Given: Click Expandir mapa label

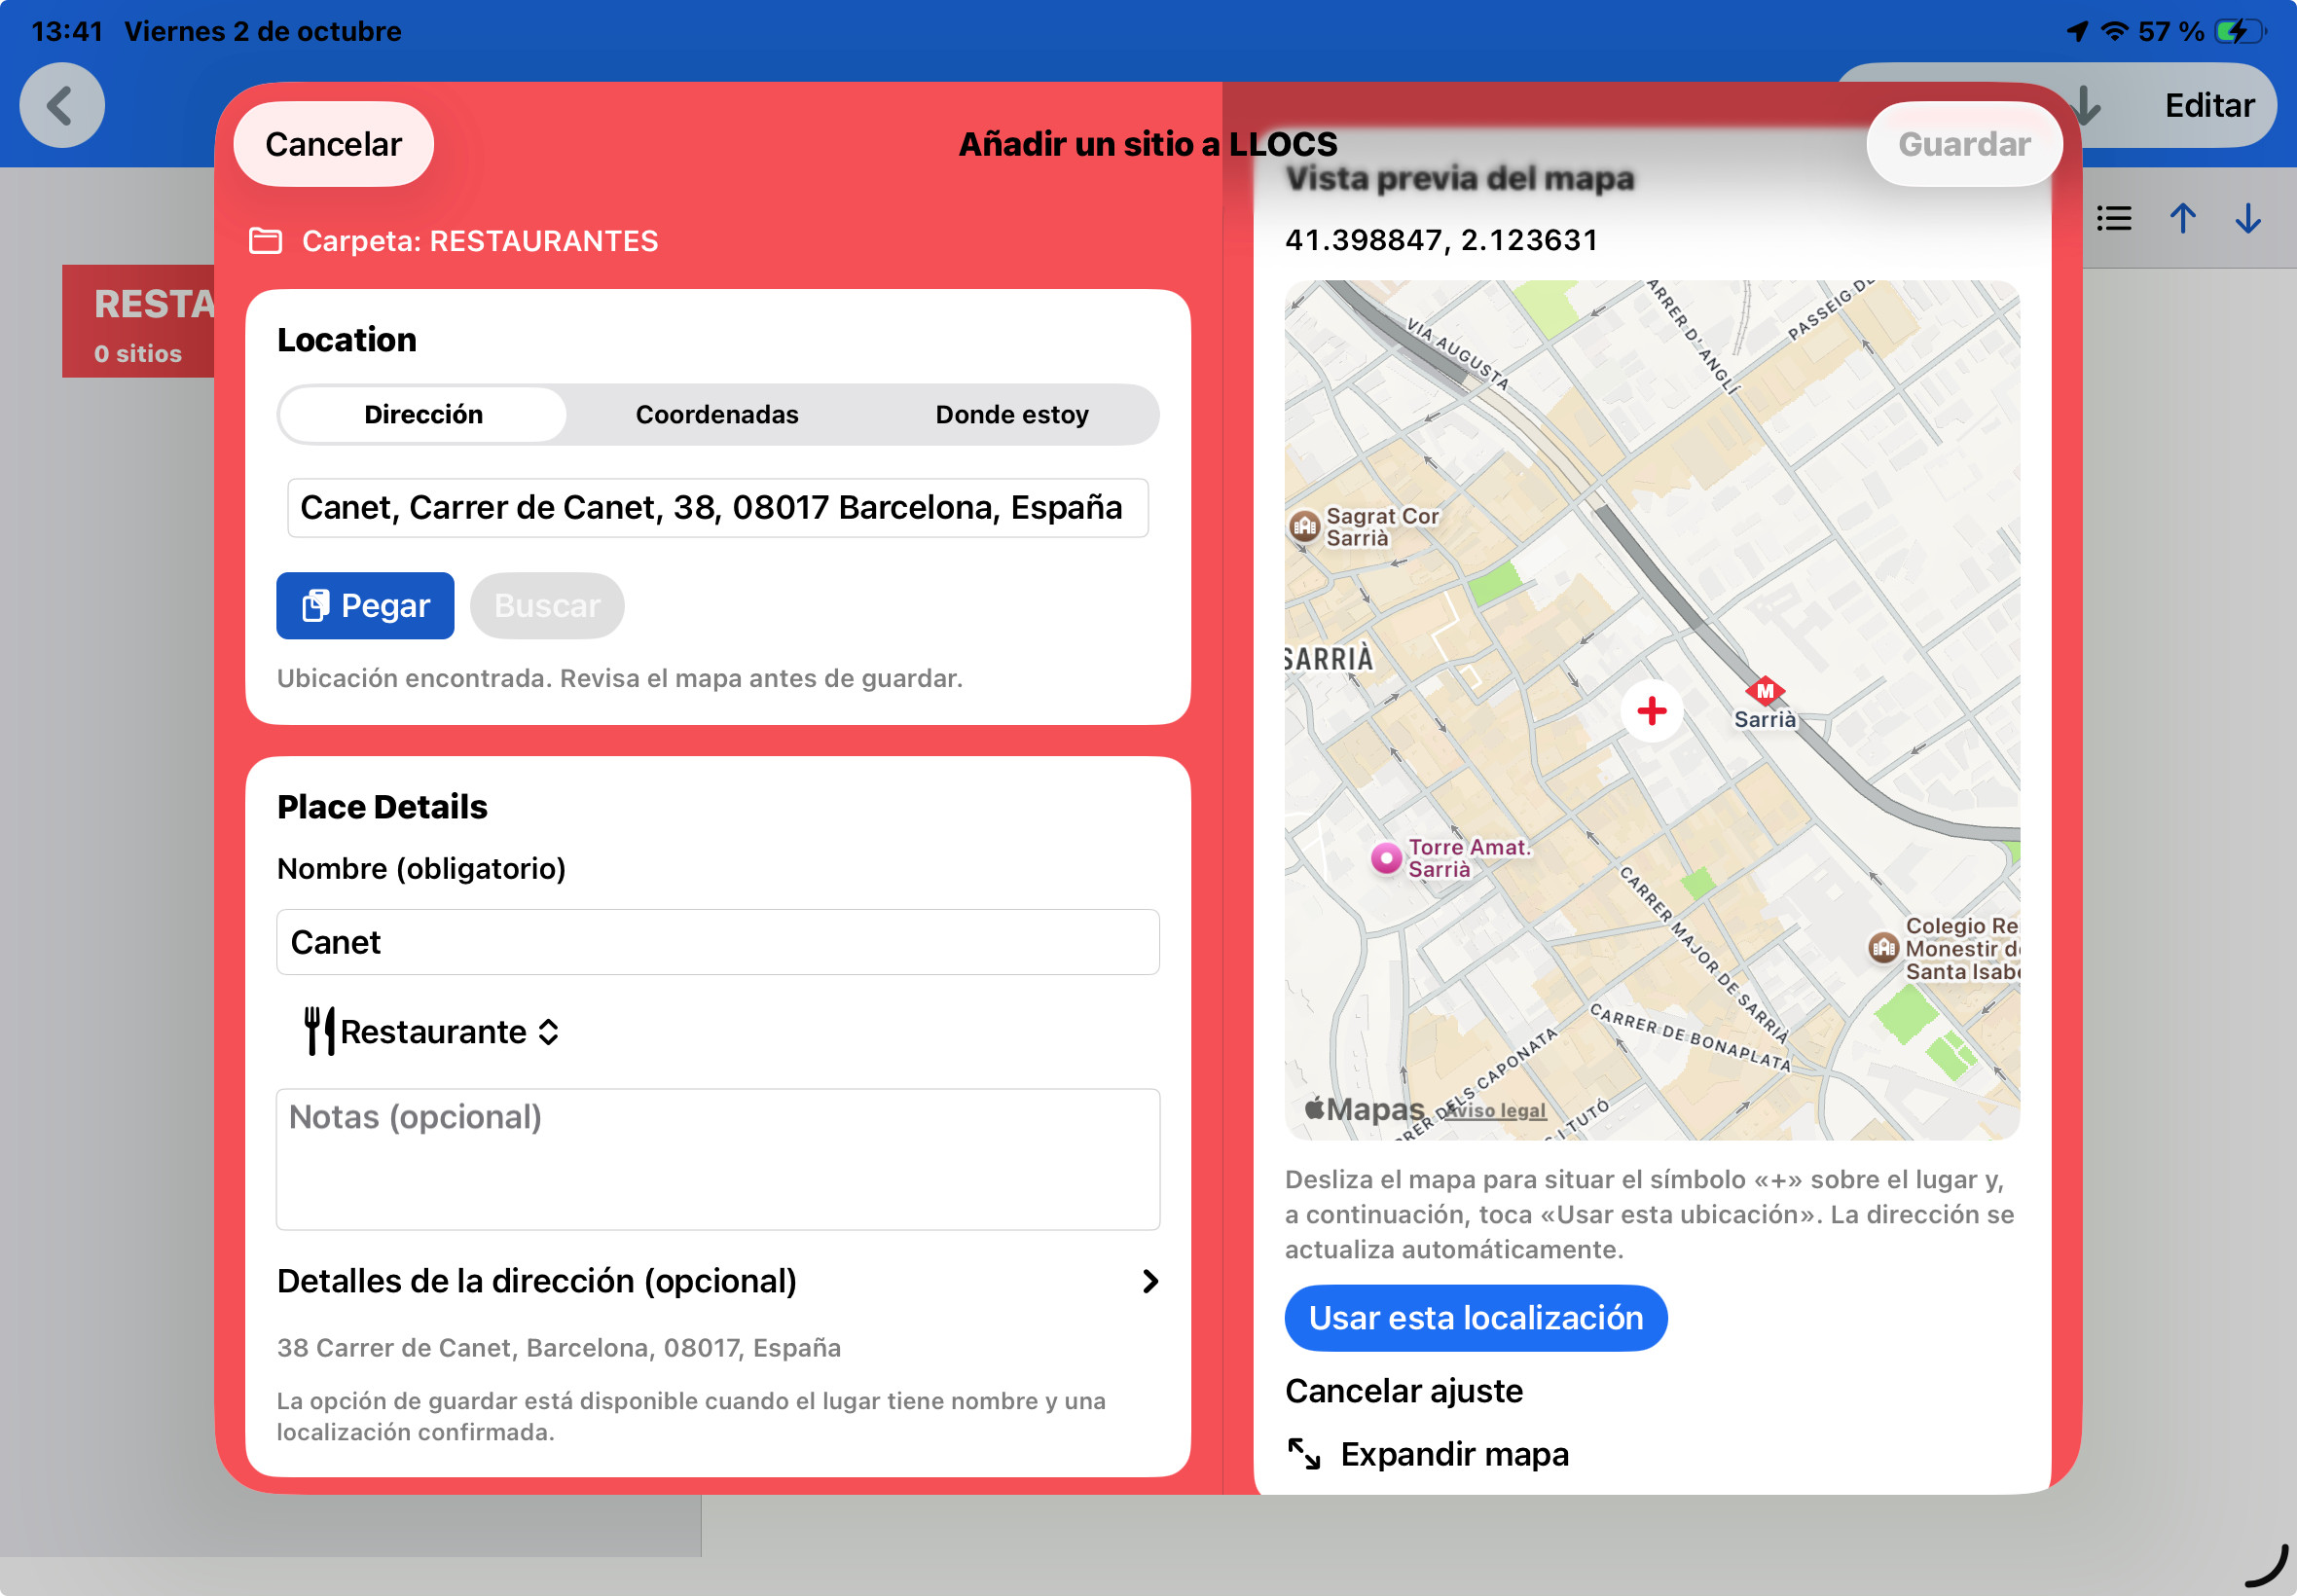Looking at the screenshot, I should pos(1454,1454).
